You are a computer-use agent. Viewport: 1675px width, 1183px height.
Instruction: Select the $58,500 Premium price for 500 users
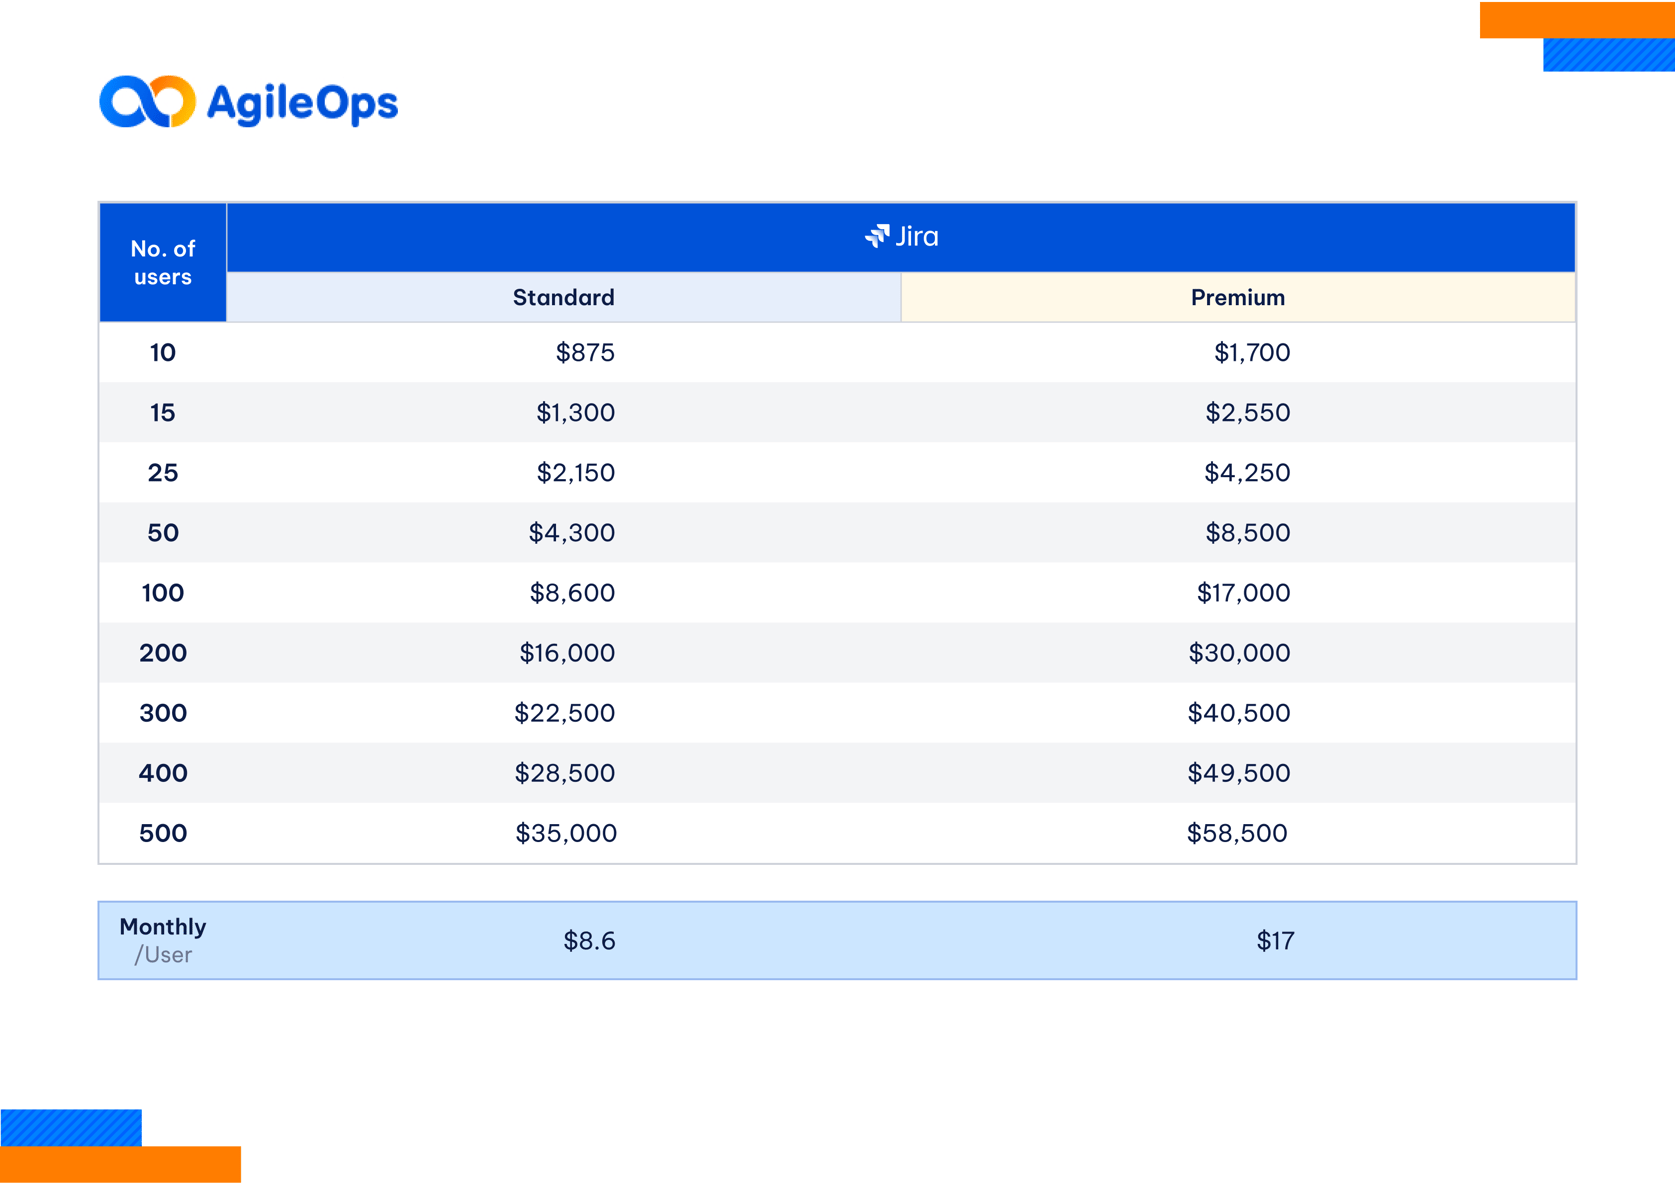[x=1238, y=832]
